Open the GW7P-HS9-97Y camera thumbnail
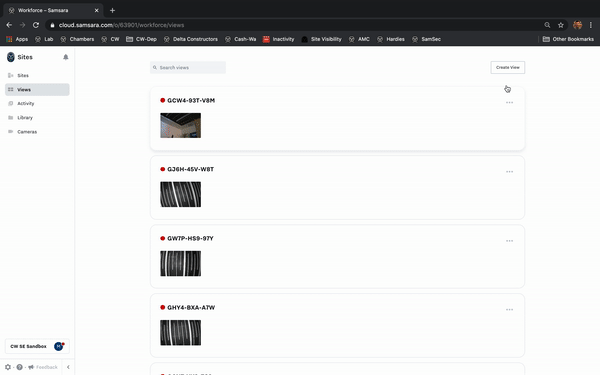This screenshot has width=600, height=375. point(181,264)
